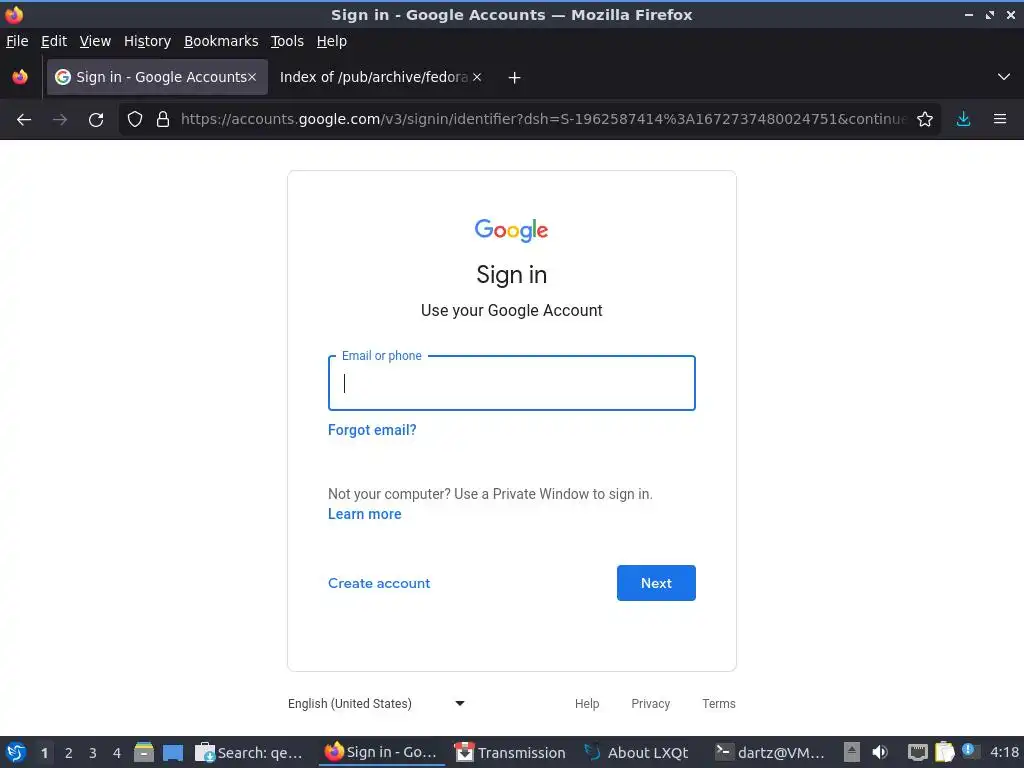Open the LXQt application menu
1024x768 pixels.
16,753
